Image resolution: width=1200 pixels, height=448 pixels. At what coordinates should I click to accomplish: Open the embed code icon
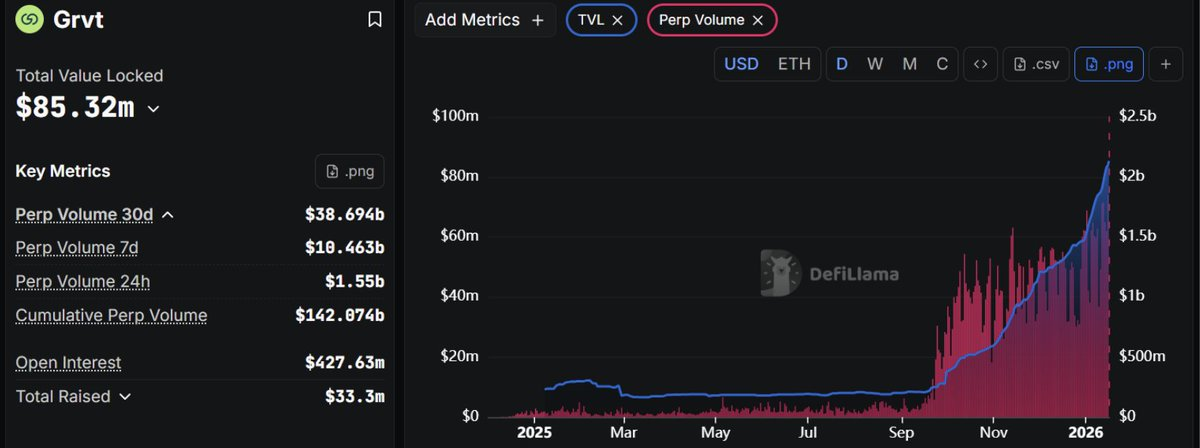pyautogui.click(x=980, y=64)
